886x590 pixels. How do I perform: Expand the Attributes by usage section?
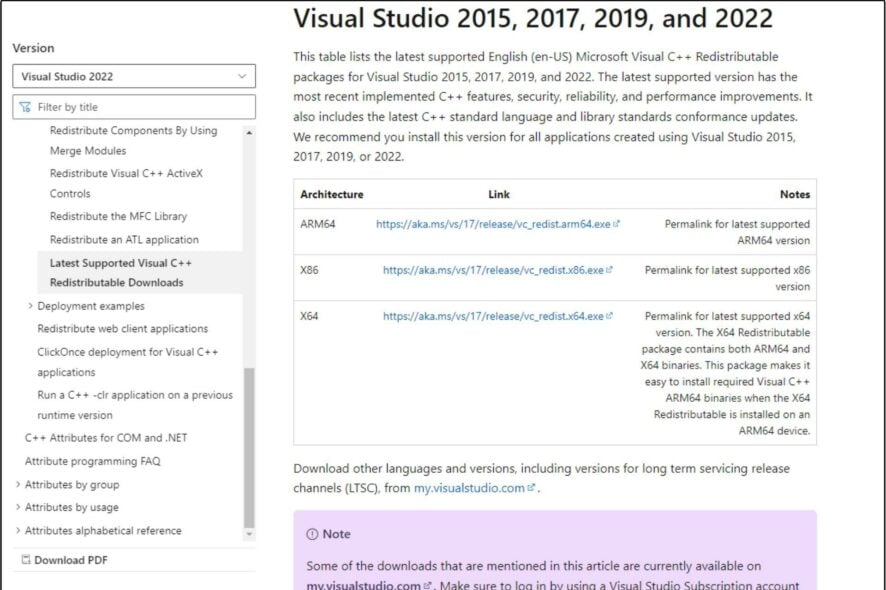pos(17,507)
